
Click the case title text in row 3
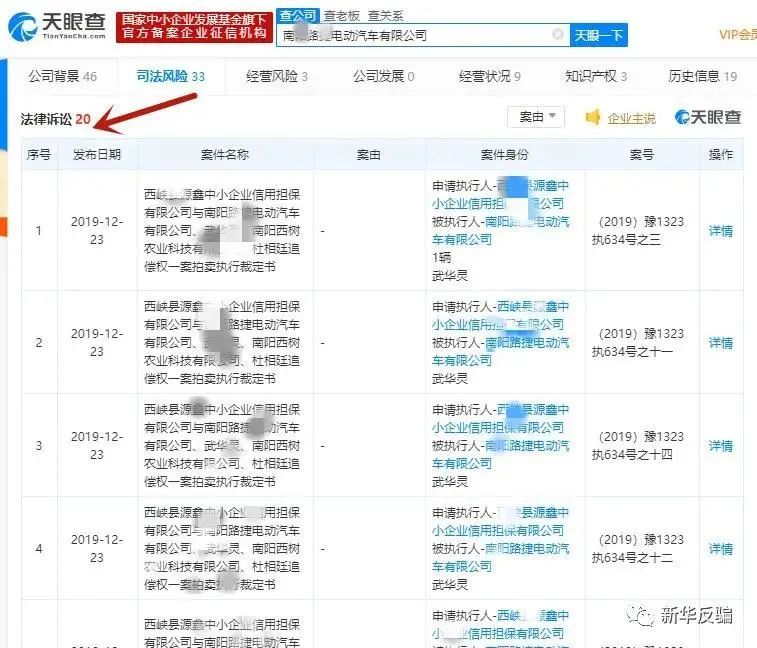click(x=222, y=445)
